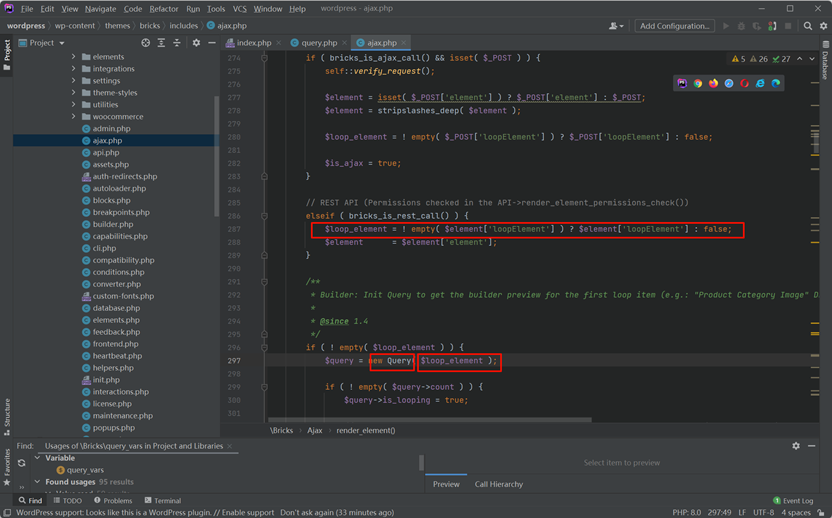The width and height of the screenshot is (832, 518).
Task: Open in Opera browser icon
Action: tap(744, 83)
